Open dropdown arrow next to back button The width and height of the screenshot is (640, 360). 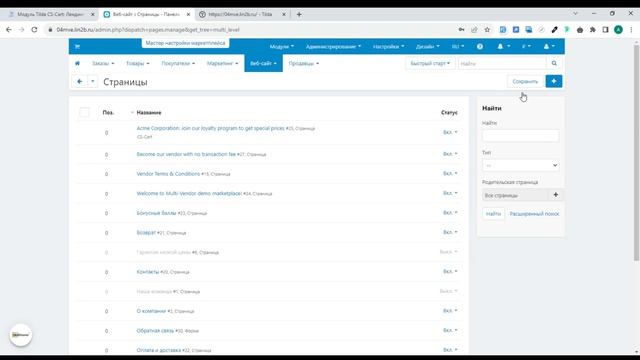[x=93, y=82]
